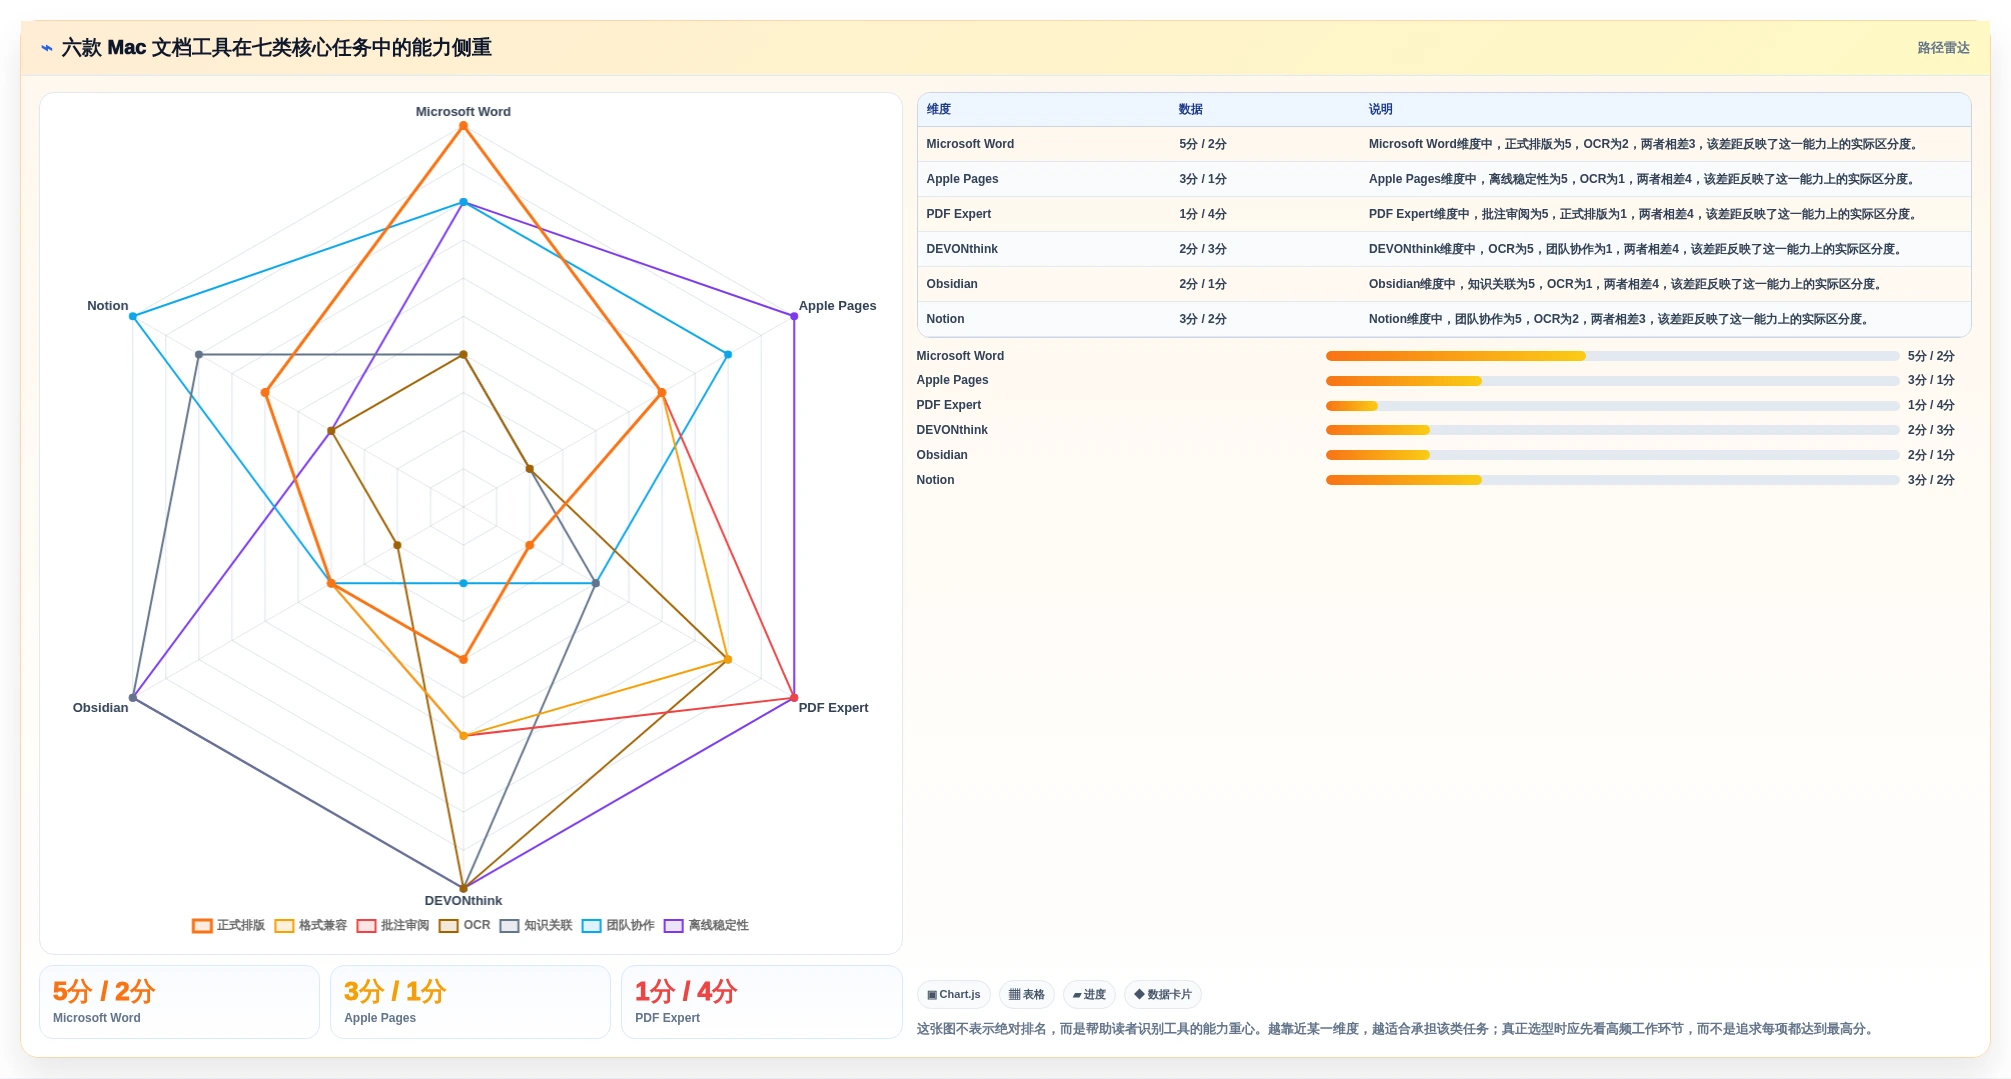Click the Obsidian progress bar

[x=1612, y=455]
